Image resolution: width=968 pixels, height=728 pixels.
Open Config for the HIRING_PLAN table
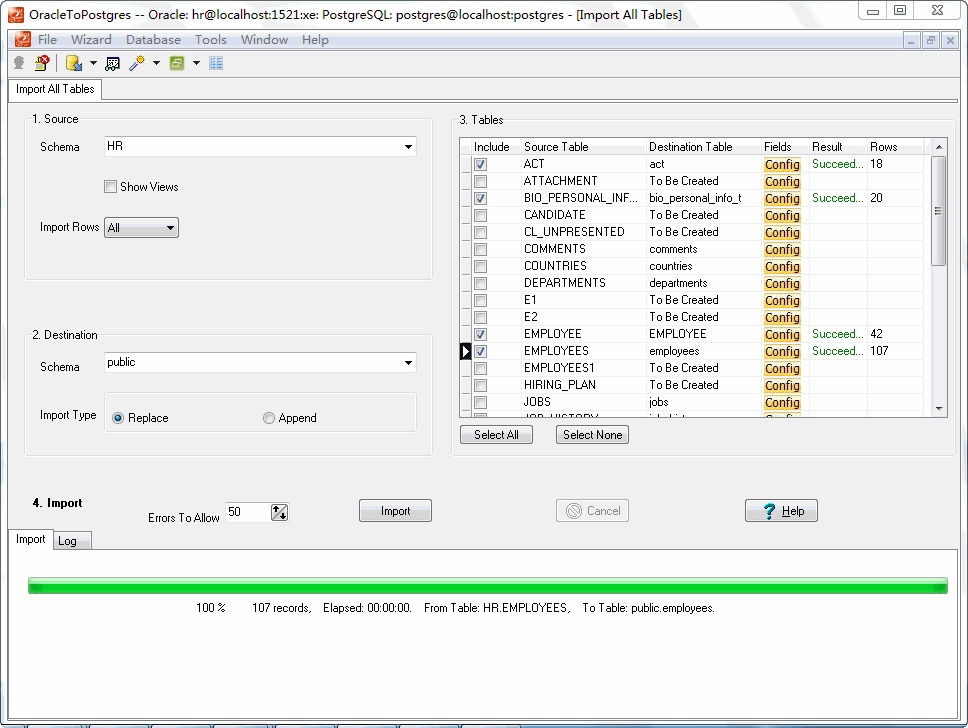[782, 385]
